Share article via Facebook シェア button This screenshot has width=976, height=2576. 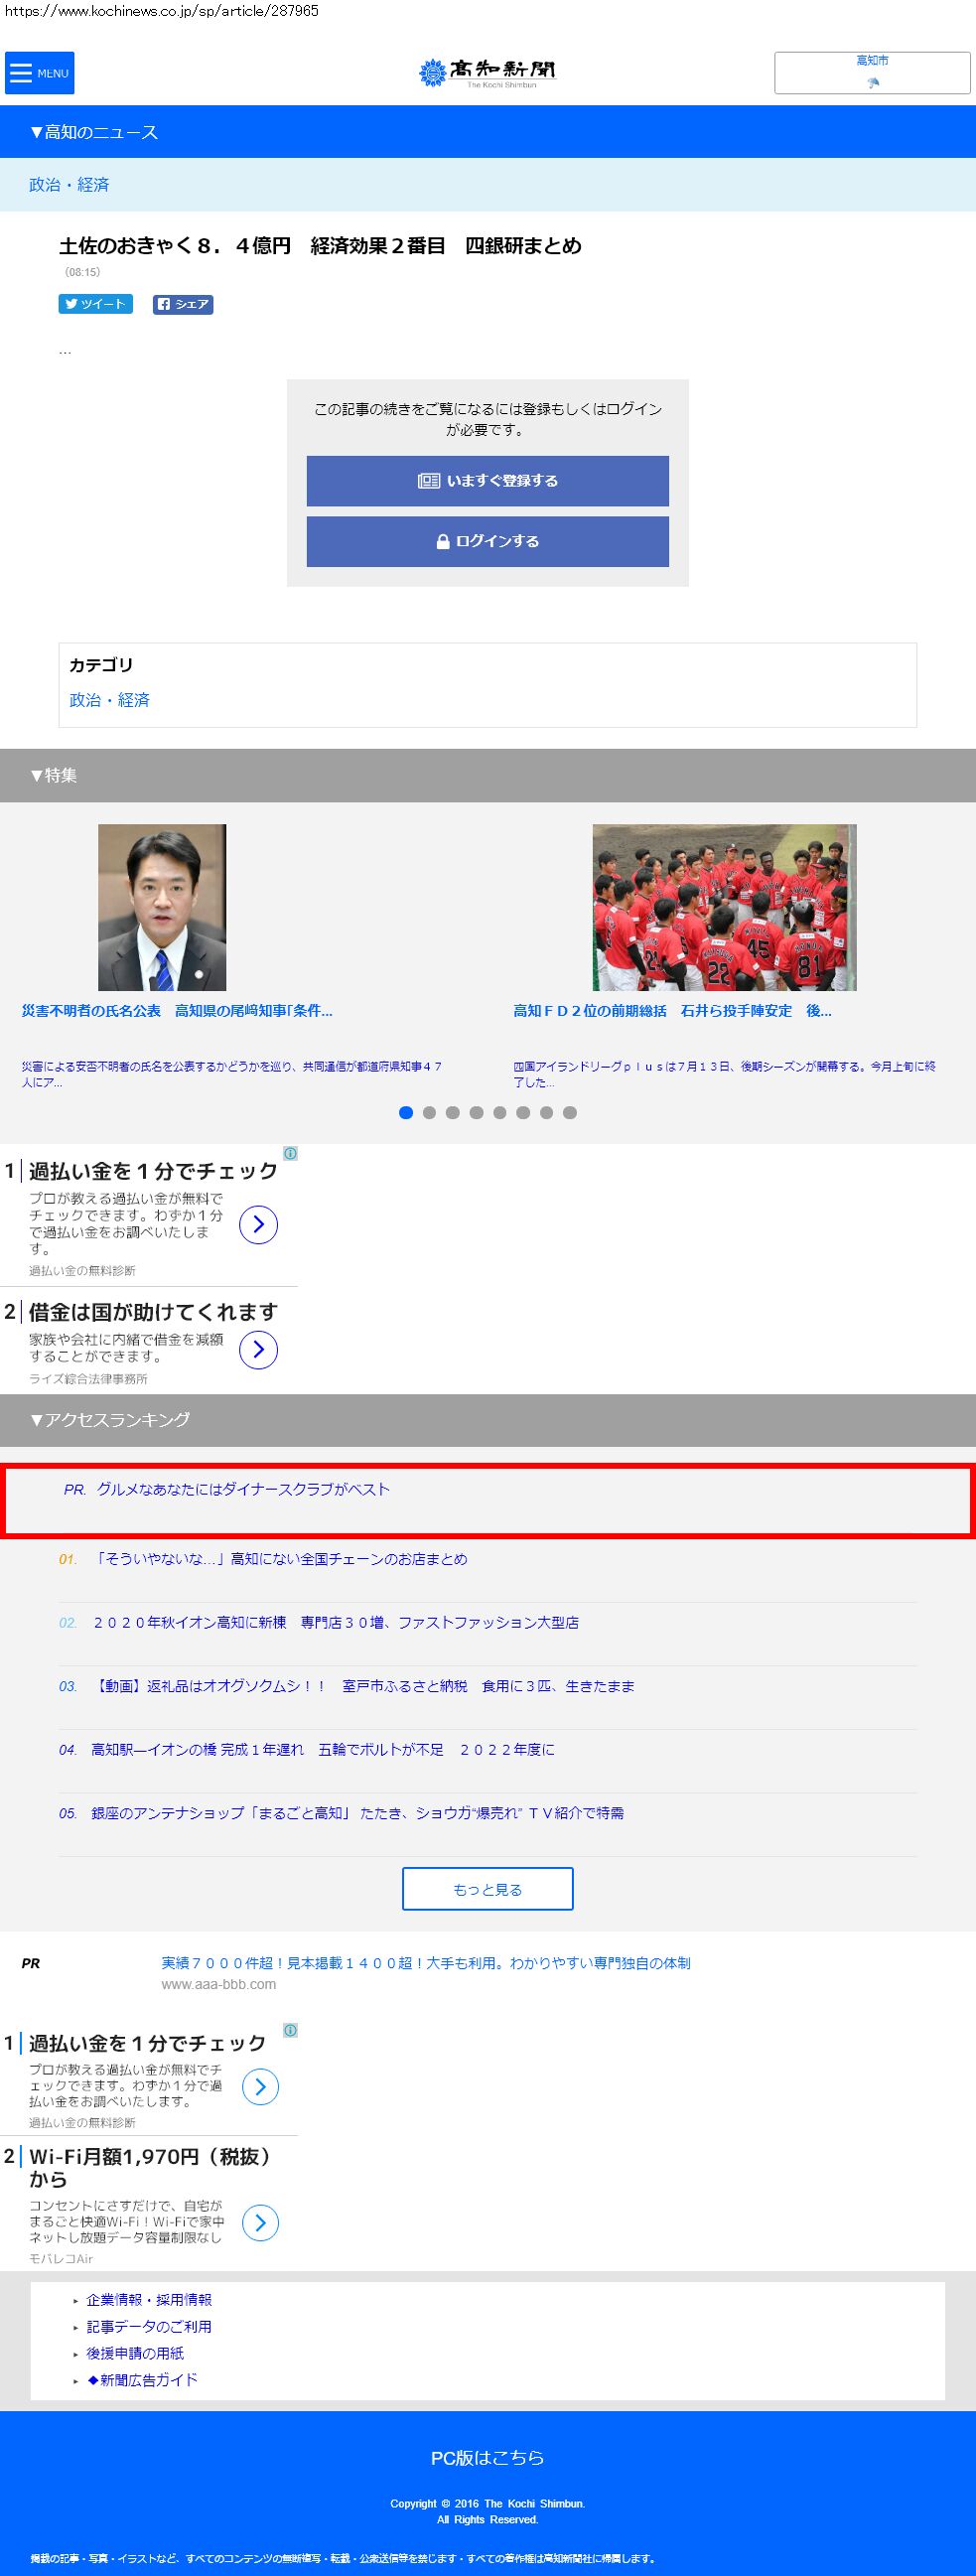(183, 305)
